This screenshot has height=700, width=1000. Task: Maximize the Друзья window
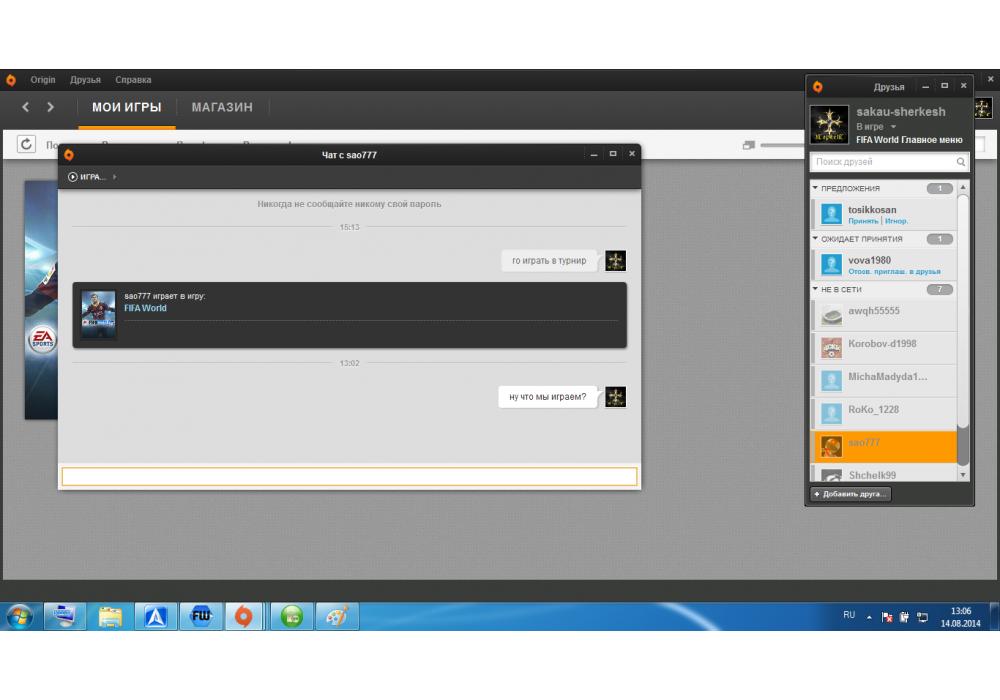[x=945, y=85]
